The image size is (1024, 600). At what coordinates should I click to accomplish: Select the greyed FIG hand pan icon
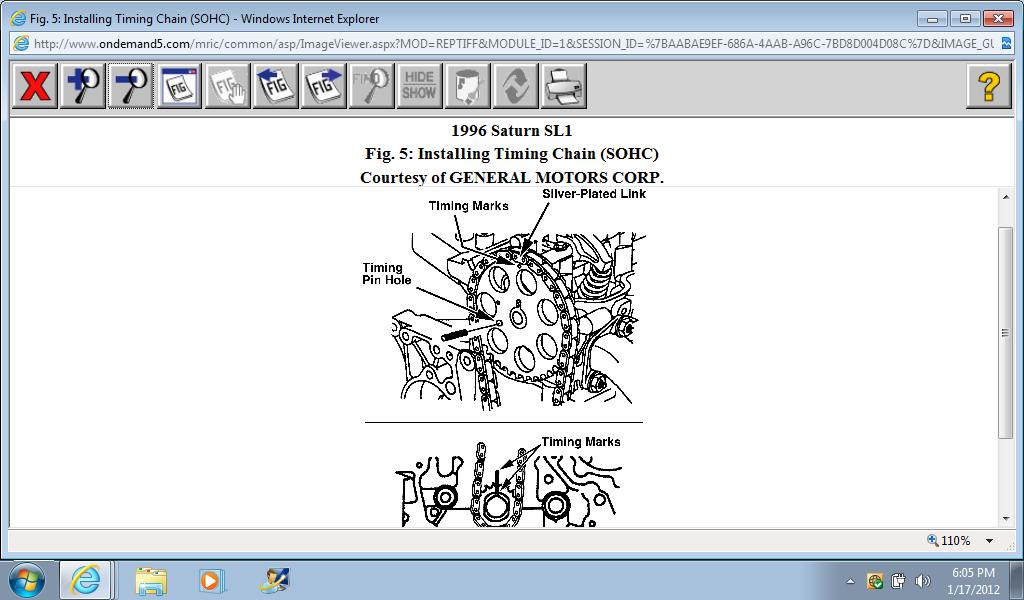227,86
